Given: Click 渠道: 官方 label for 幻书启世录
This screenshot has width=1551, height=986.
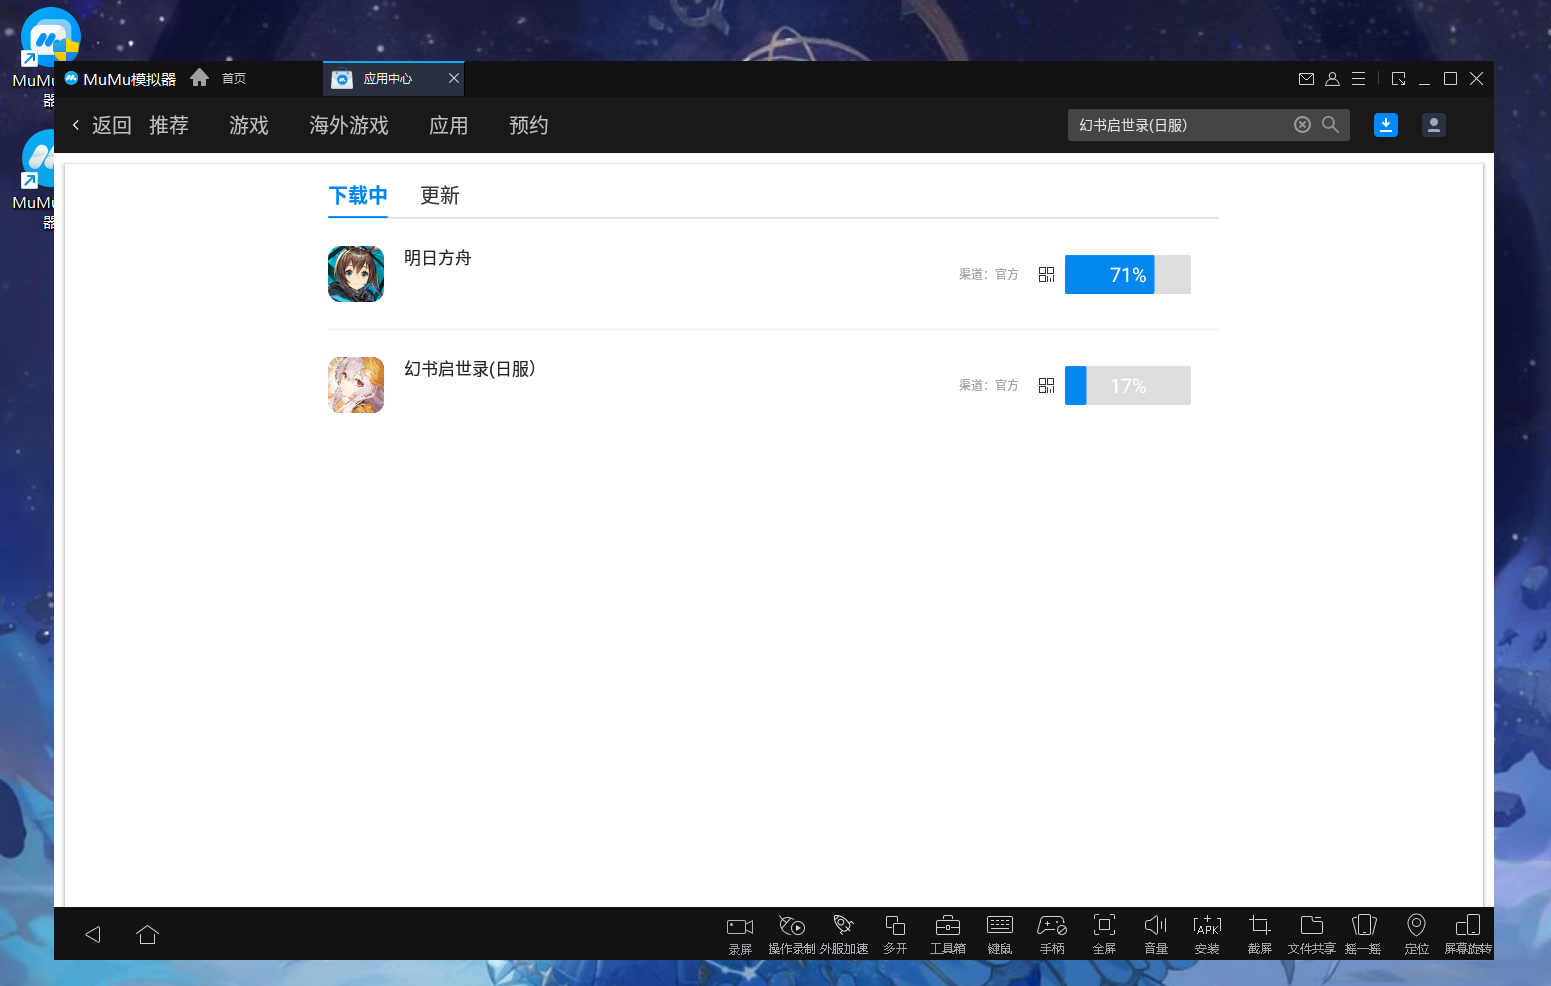Looking at the screenshot, I should coord(989,385).
